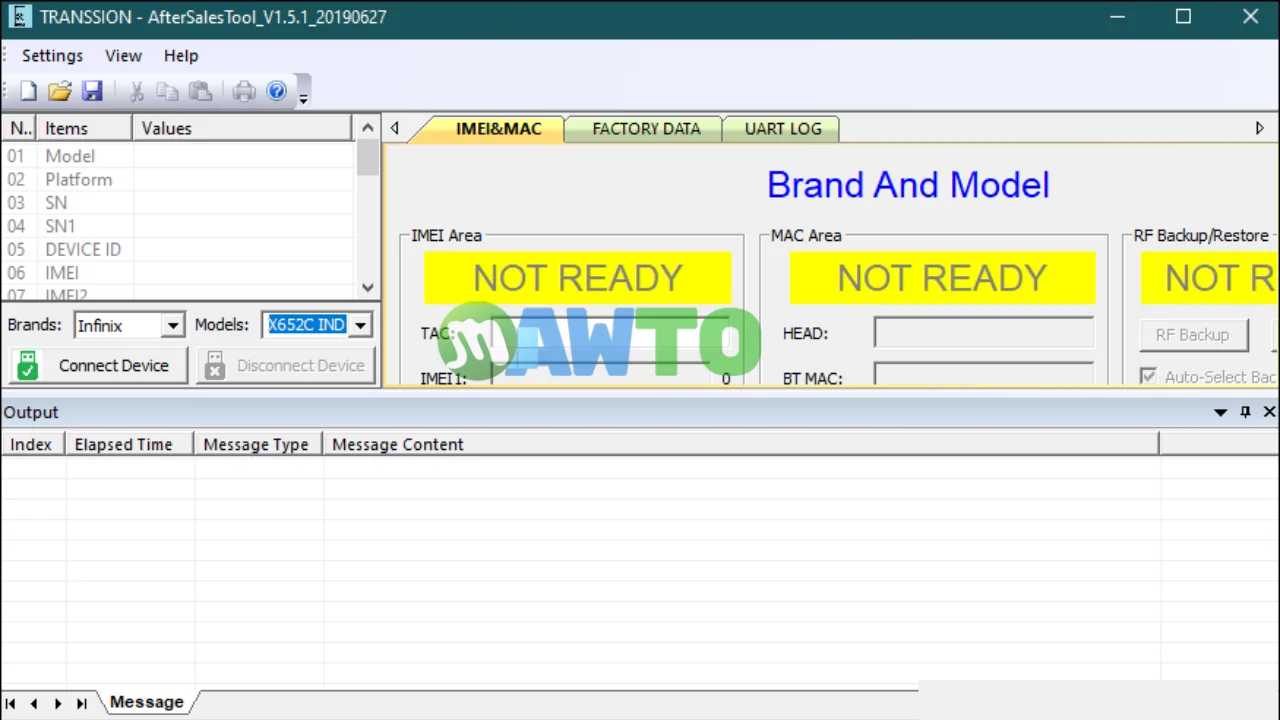Switch to the FACTORY DATA tab
The image size is (1280, 720).
pos(646,129)
